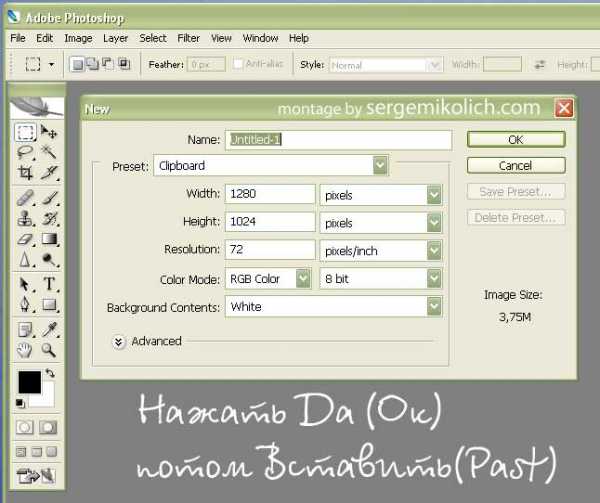Open the Edit menu
Screen dimensions: 600x503
click(x=44, y=38)
